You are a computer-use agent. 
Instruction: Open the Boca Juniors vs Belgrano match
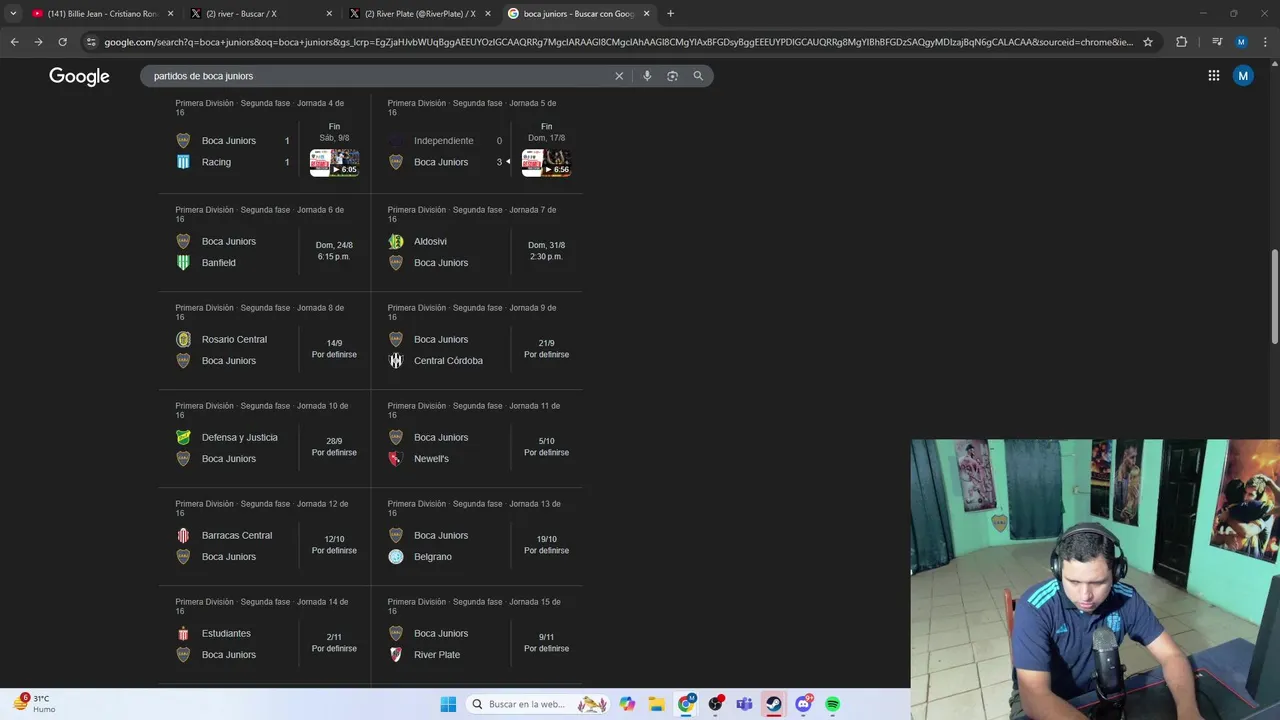[x=477, y=537]
